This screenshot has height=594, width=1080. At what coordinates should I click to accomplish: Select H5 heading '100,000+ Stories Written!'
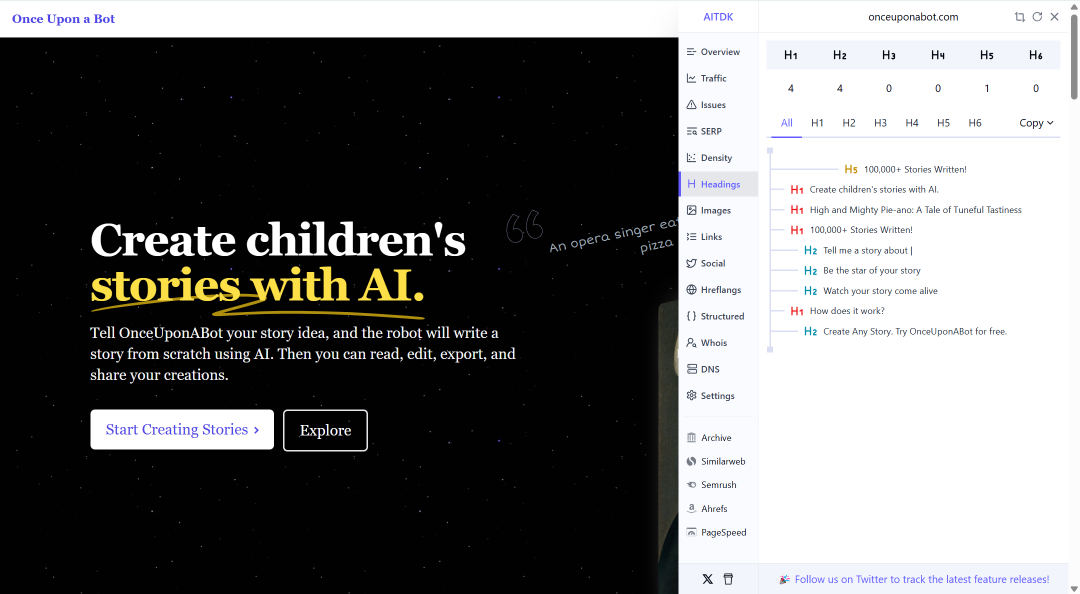click(905, 169)
